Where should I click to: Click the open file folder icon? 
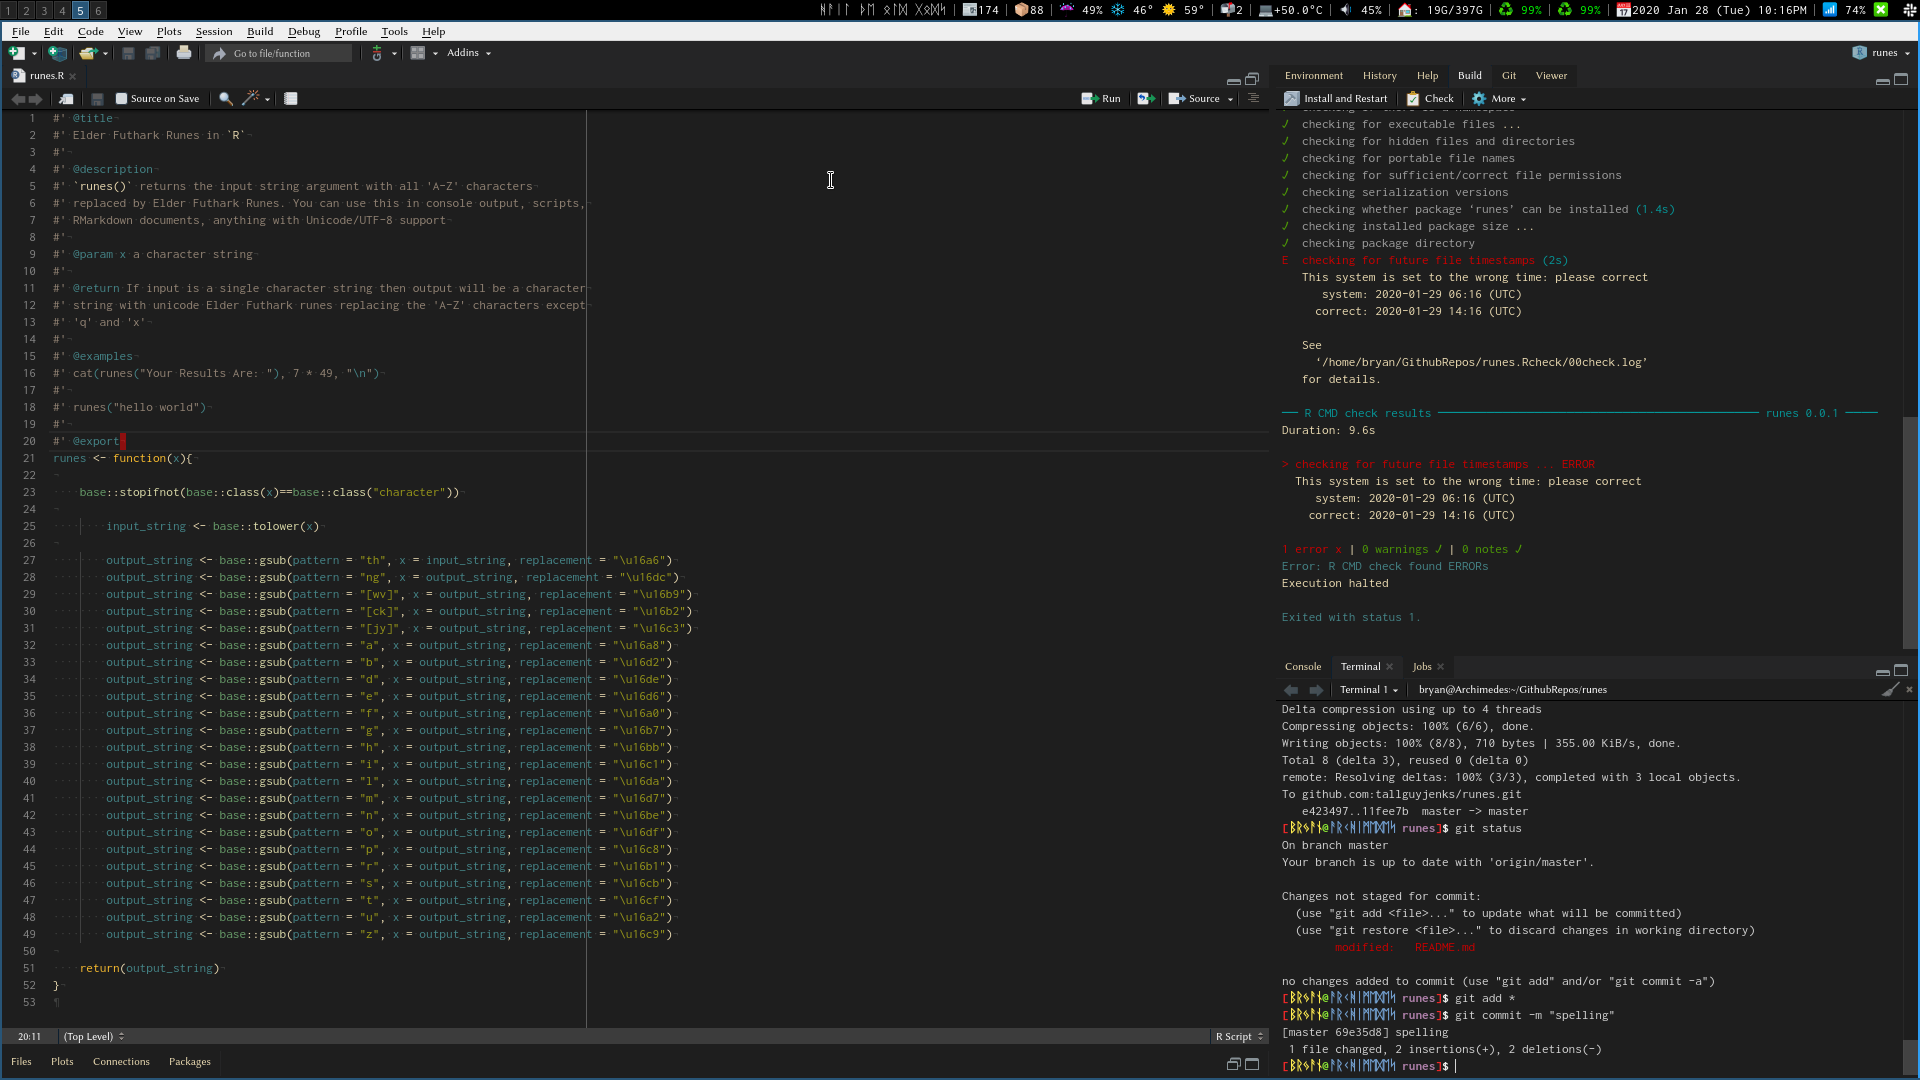tap(88, 53)
